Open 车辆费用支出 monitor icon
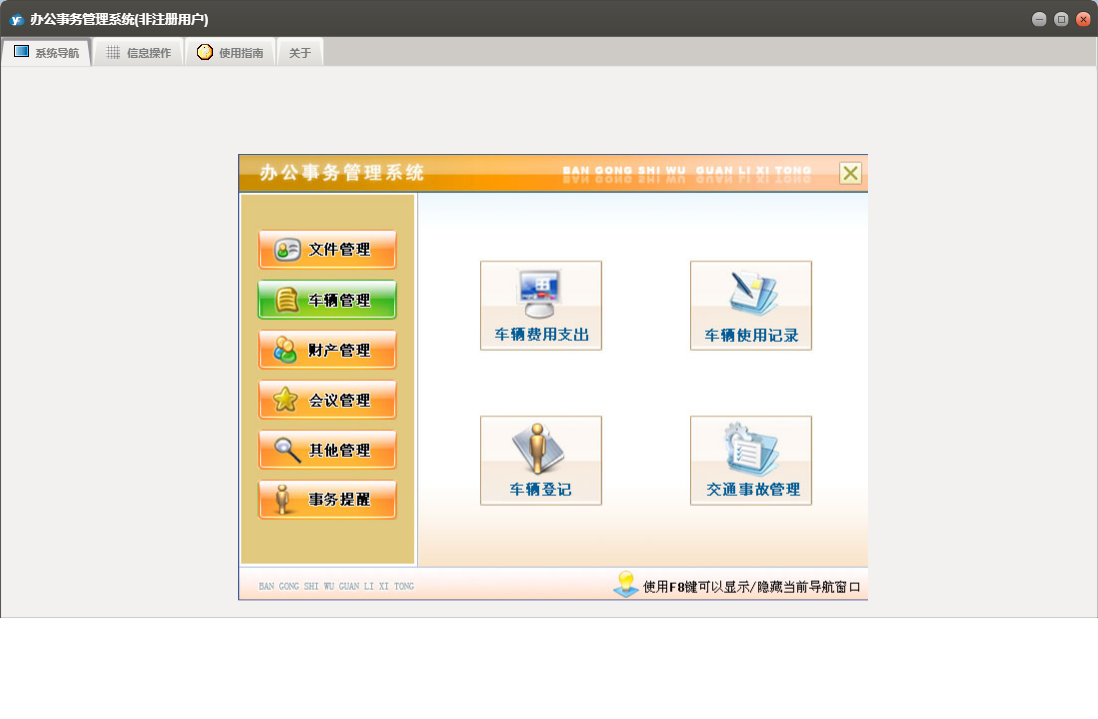The width and height of the screenshot is (1098, 719). tap(541, 305)
